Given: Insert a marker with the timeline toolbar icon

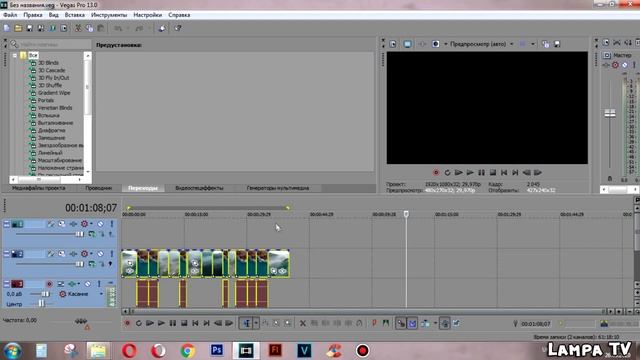Looking at the screenshot, I should (374, 323).
